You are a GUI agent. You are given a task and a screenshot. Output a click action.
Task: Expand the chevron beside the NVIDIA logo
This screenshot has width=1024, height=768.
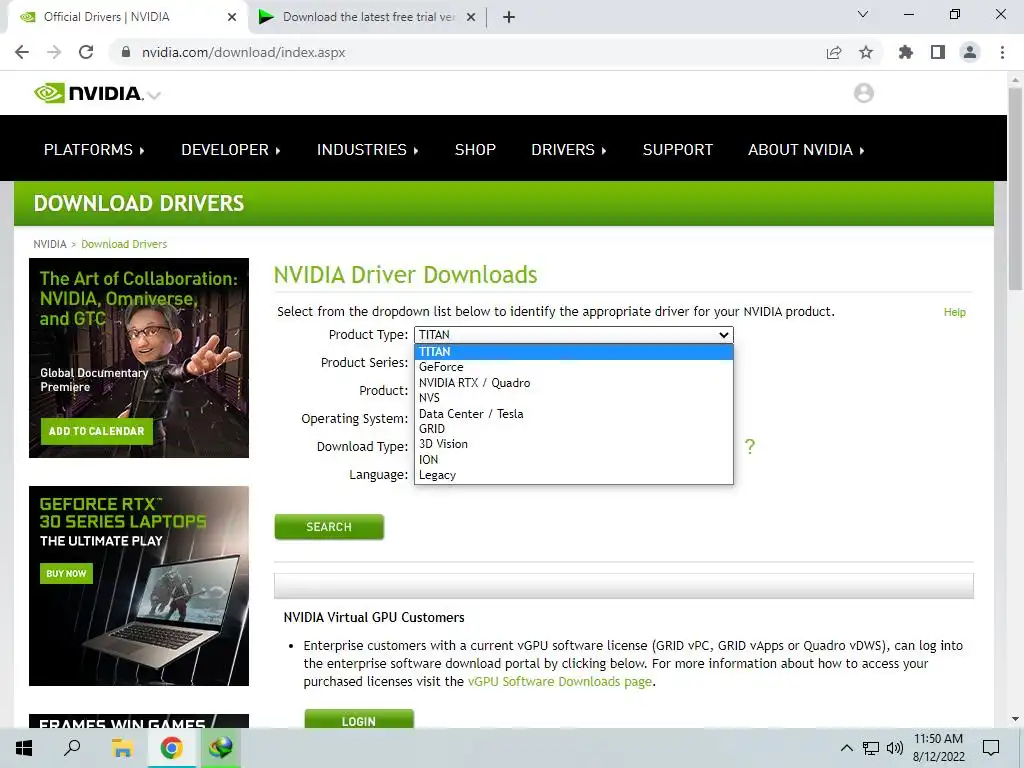pos(154,95)
